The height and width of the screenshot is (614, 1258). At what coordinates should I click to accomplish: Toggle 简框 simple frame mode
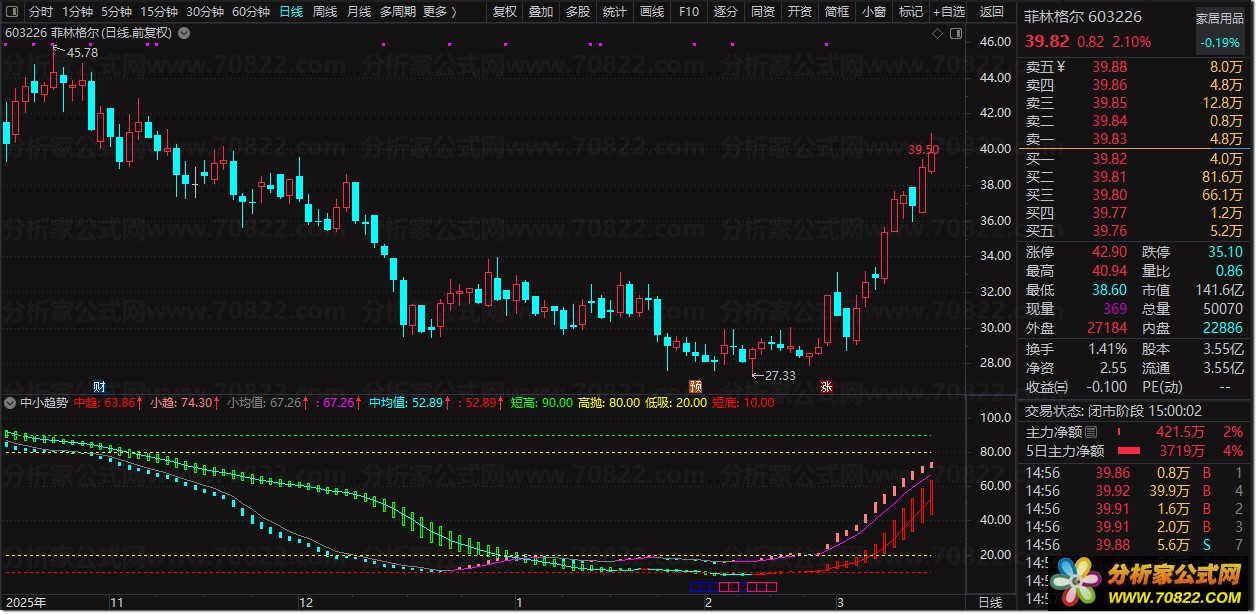836,12
